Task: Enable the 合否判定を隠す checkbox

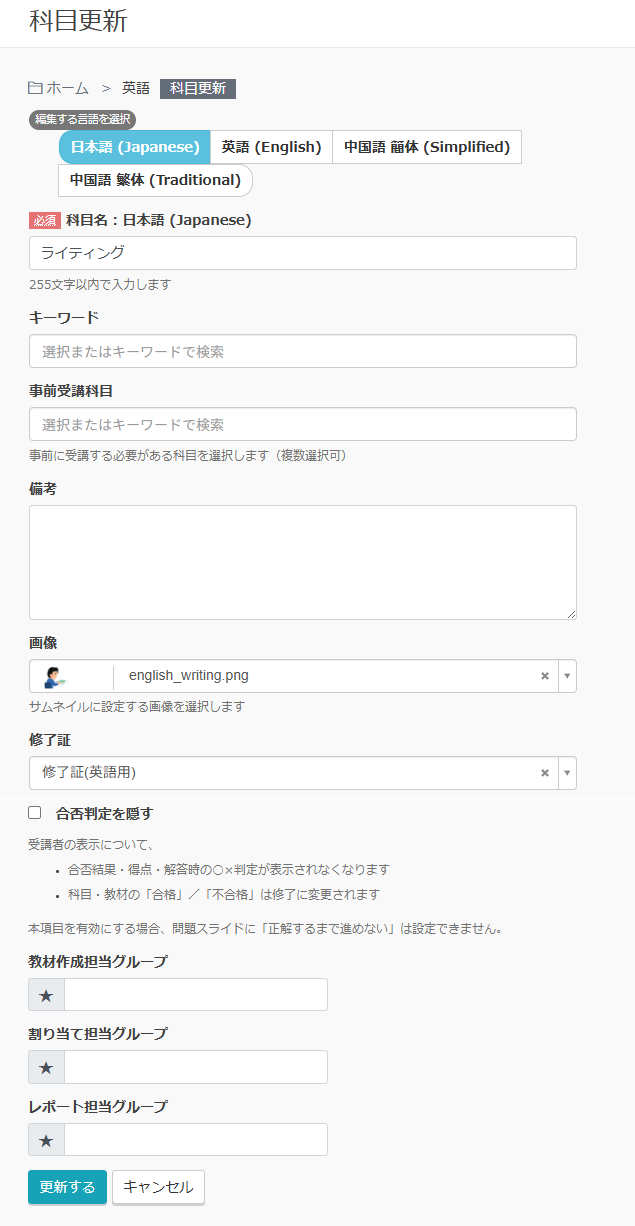Action: point(35,813)
